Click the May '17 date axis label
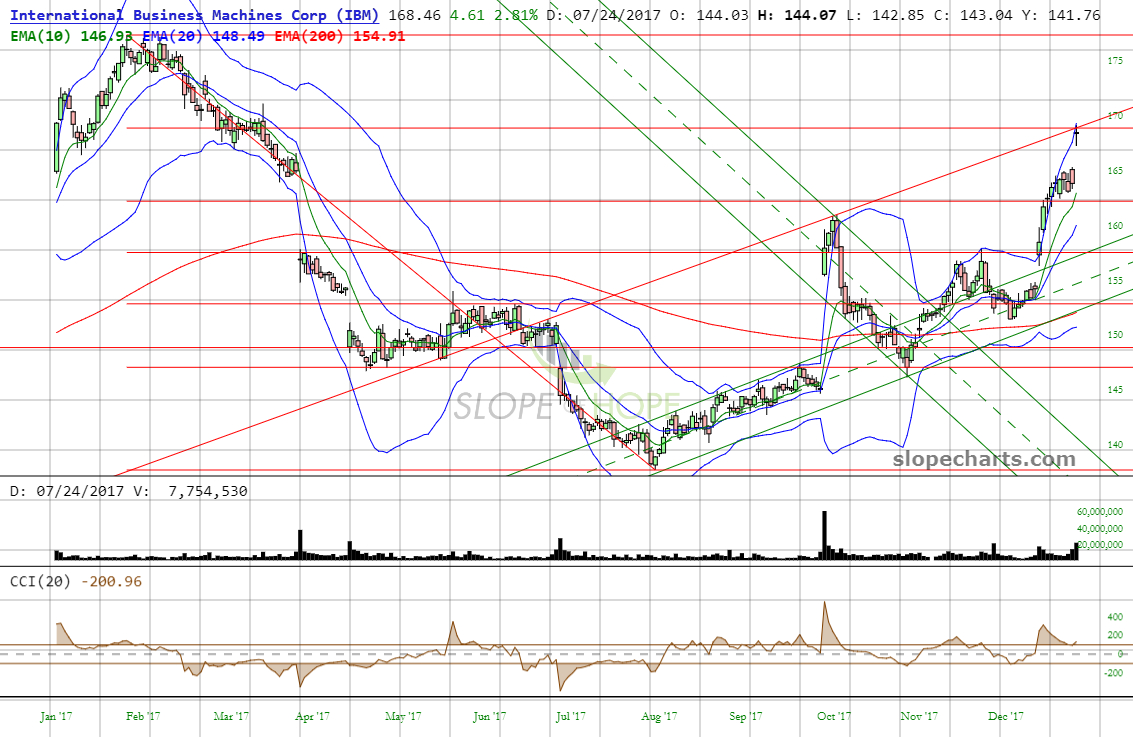The height and width of the screenshot is (737, 1133). click(402, 716)
